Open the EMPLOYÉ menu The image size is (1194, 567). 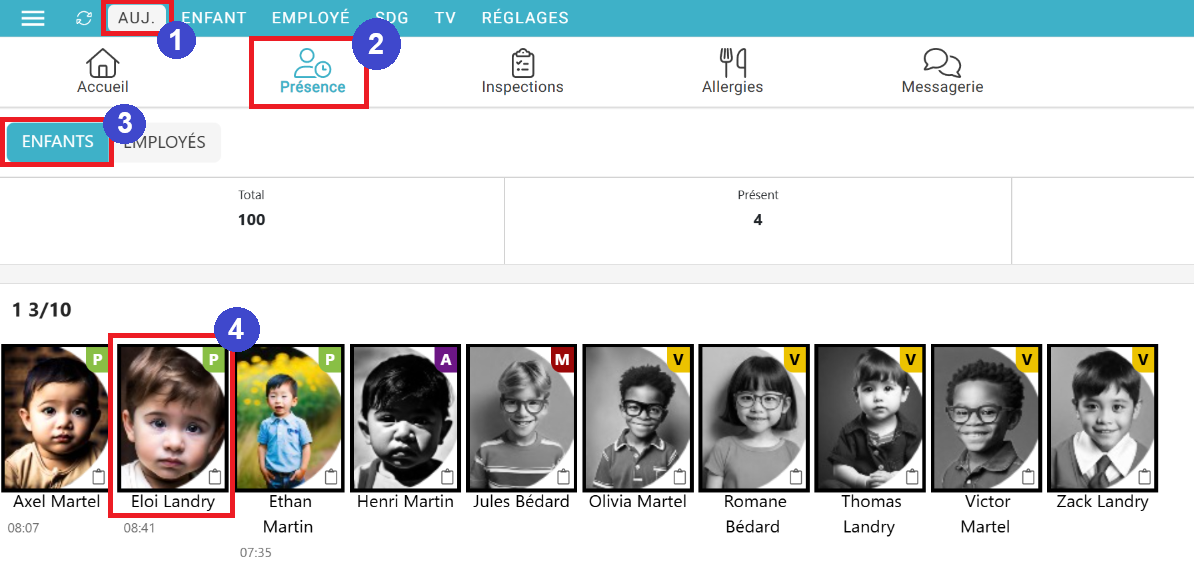pyautogui.click(x=310, y=18)
